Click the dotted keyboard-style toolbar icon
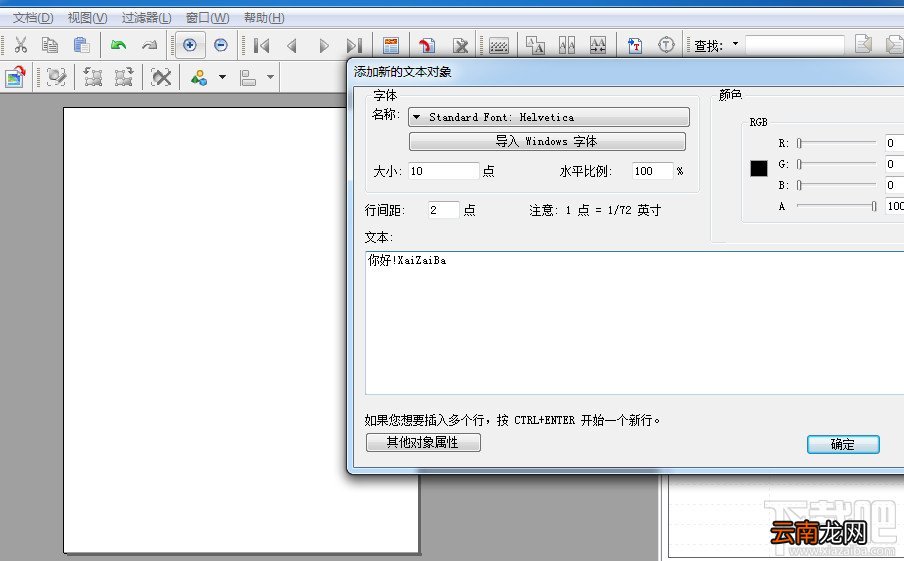This screenshot has height=561, width=904. tap(499, 46)
